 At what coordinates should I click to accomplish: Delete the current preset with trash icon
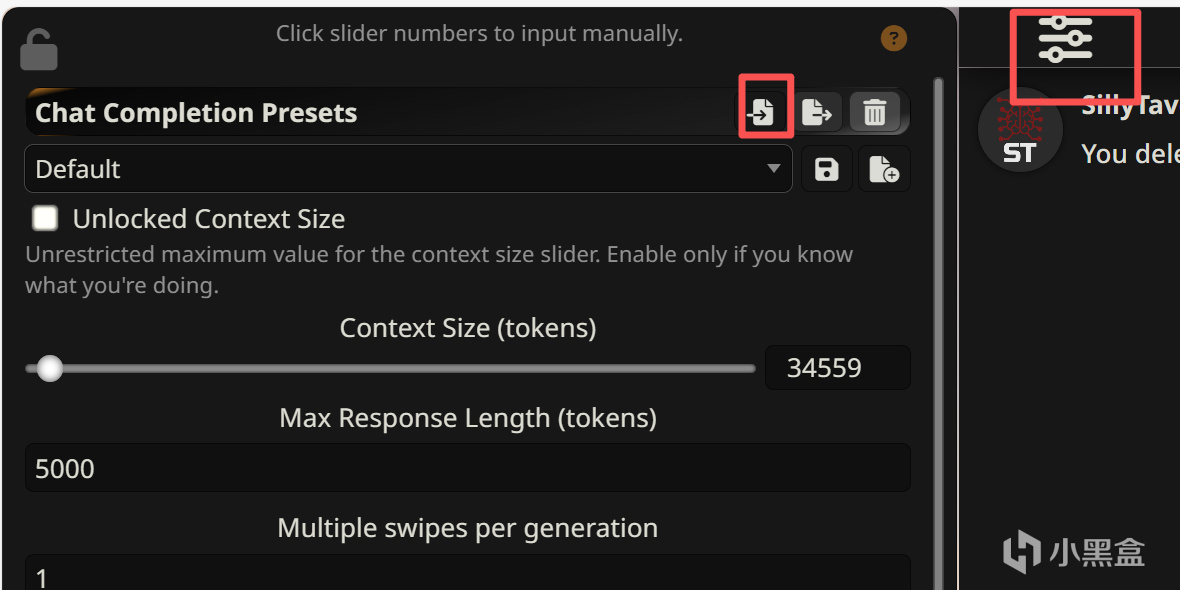[x=874, y=111]
